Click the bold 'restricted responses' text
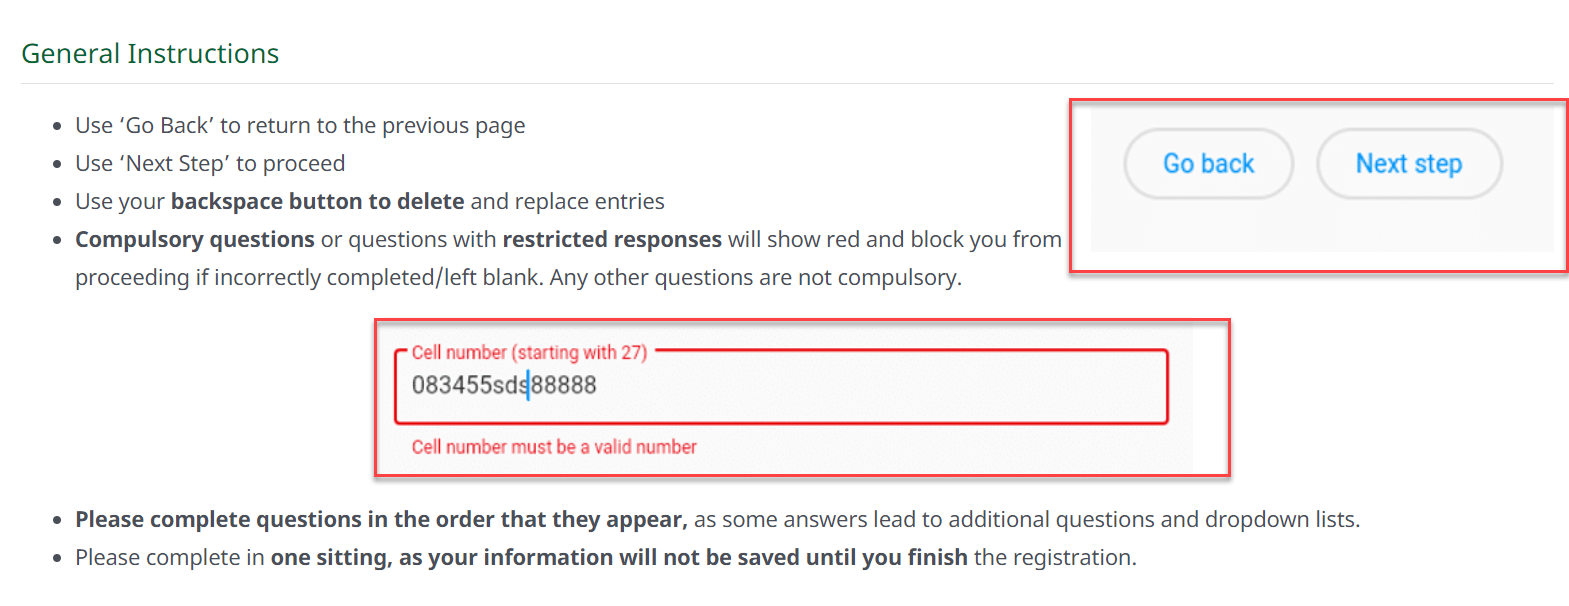Viewport: 1569px width, 606px height. point(612,240)
